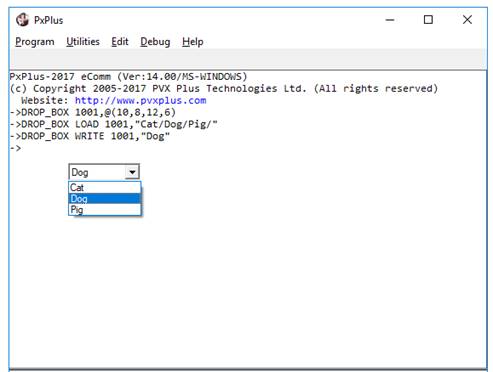Open the Utilities menu
This screenshot has height=372, width=493.
pyautogui.click(x=83, y=42)
